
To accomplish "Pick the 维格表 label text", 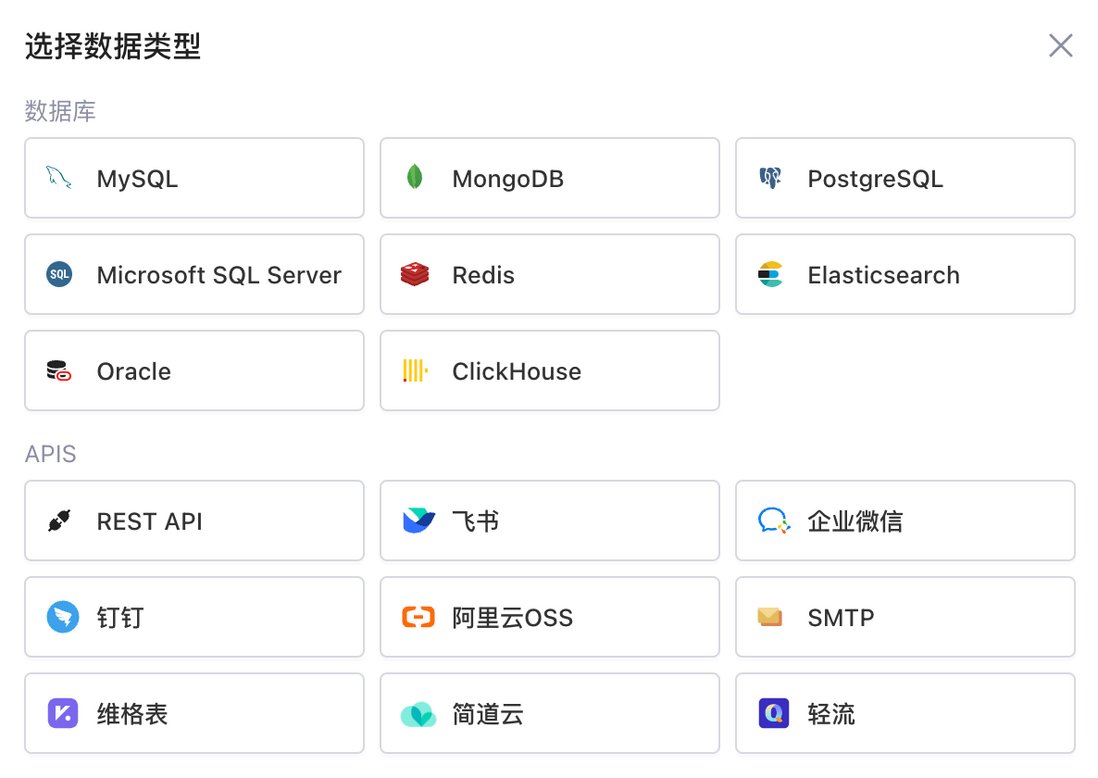I will tap(132, 714).
